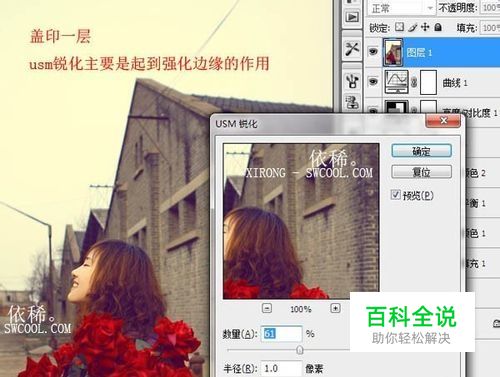
Task: Select the 曲线 1 layer mask thumbnail
Action: pos(428,82)
